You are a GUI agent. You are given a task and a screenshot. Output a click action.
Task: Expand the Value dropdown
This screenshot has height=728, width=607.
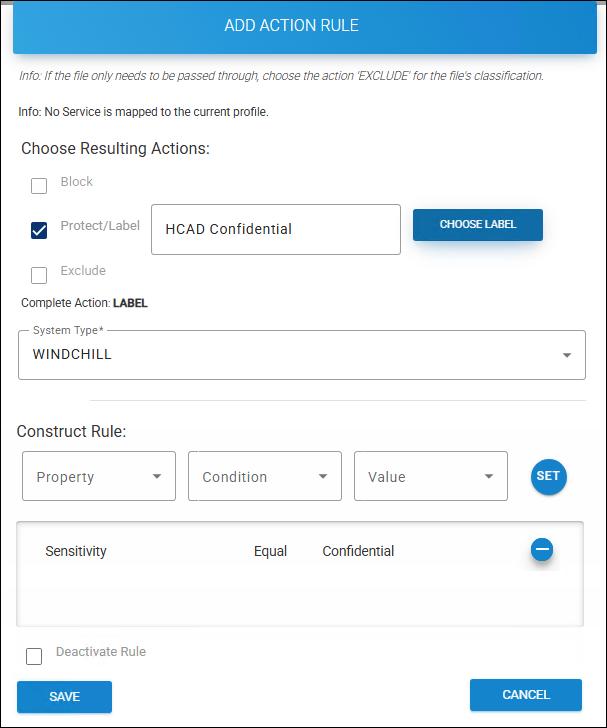(x=430, y=477)
